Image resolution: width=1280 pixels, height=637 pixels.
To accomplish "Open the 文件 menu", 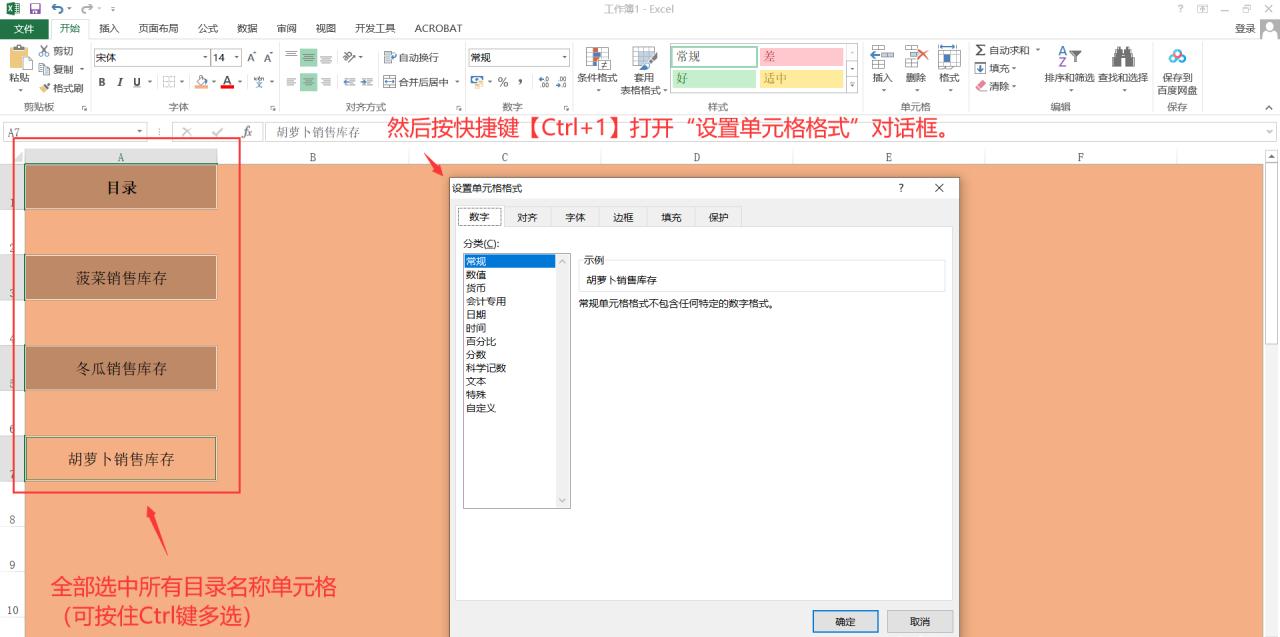I will point(23,28).
